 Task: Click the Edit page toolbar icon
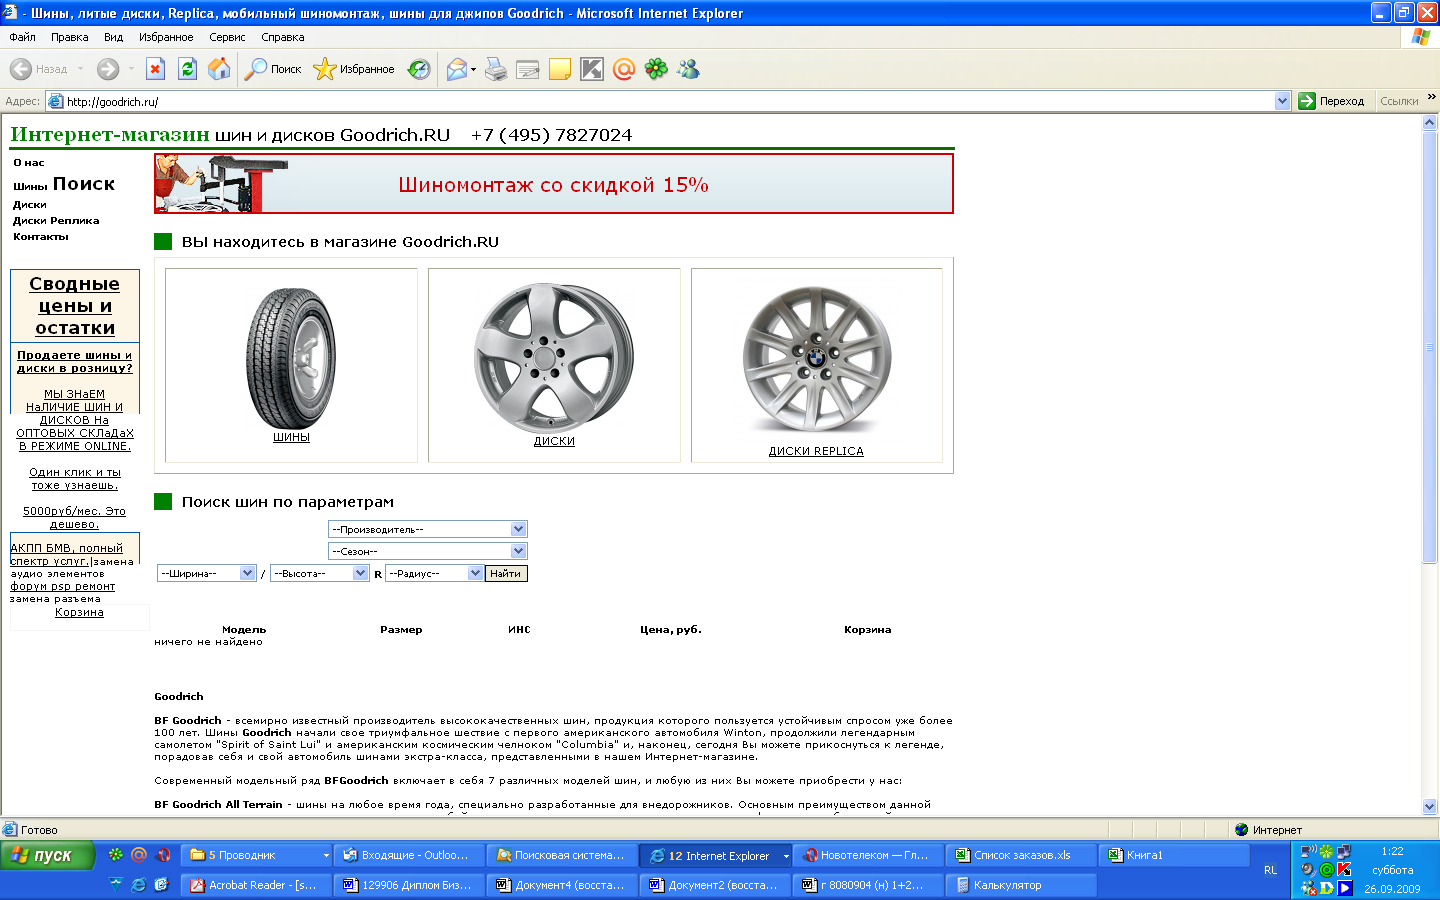528,69
